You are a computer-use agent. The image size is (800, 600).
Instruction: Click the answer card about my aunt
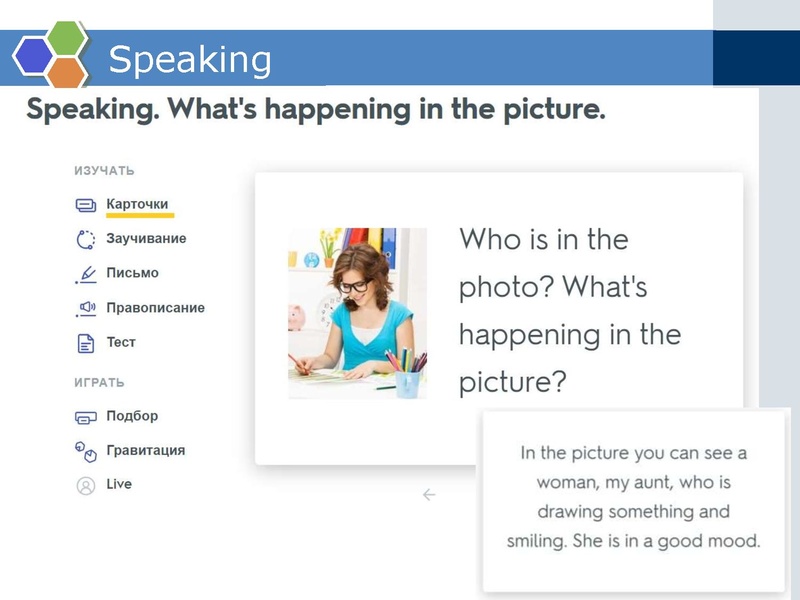coord(634,498)
